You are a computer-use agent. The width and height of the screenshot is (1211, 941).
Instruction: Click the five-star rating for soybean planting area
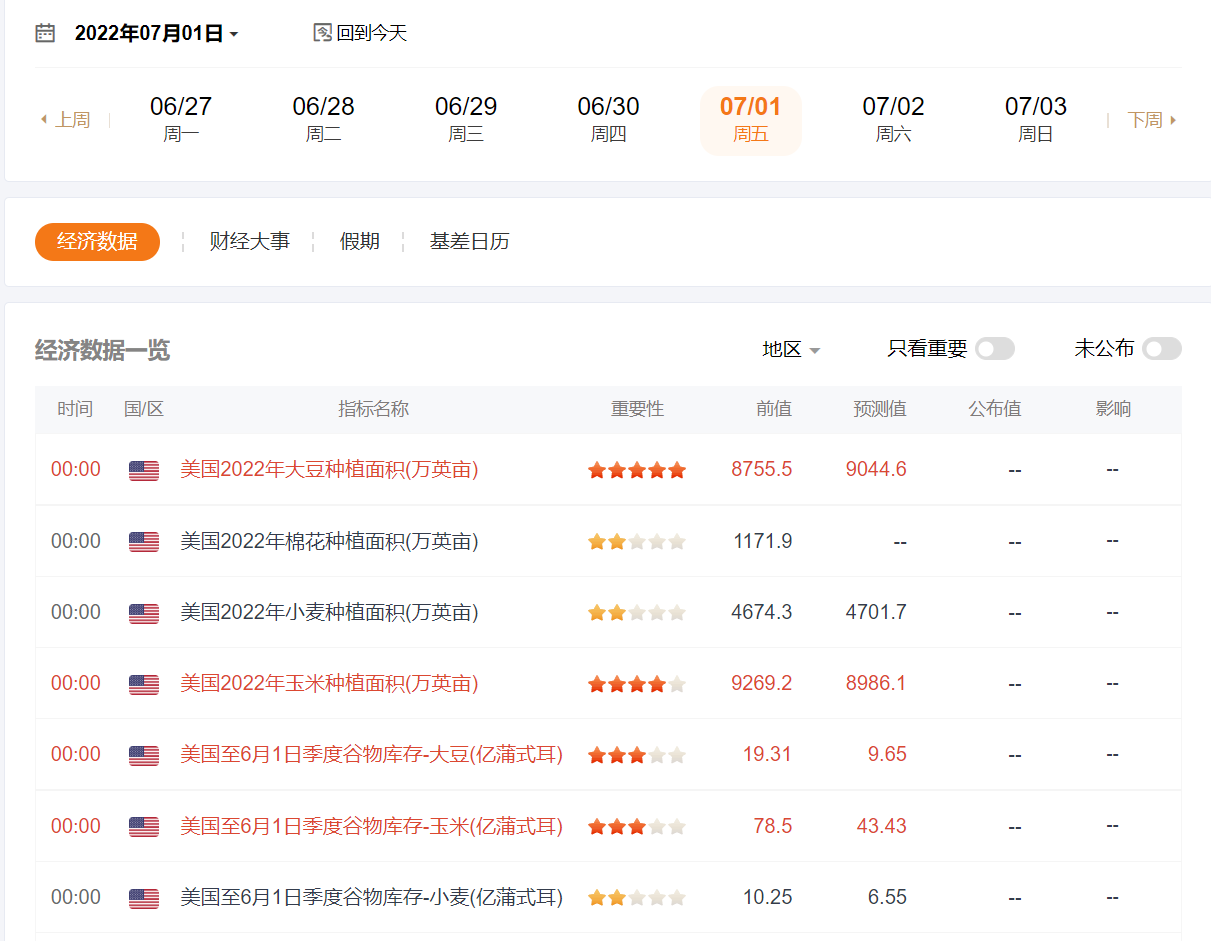click(x=636, y=470)
